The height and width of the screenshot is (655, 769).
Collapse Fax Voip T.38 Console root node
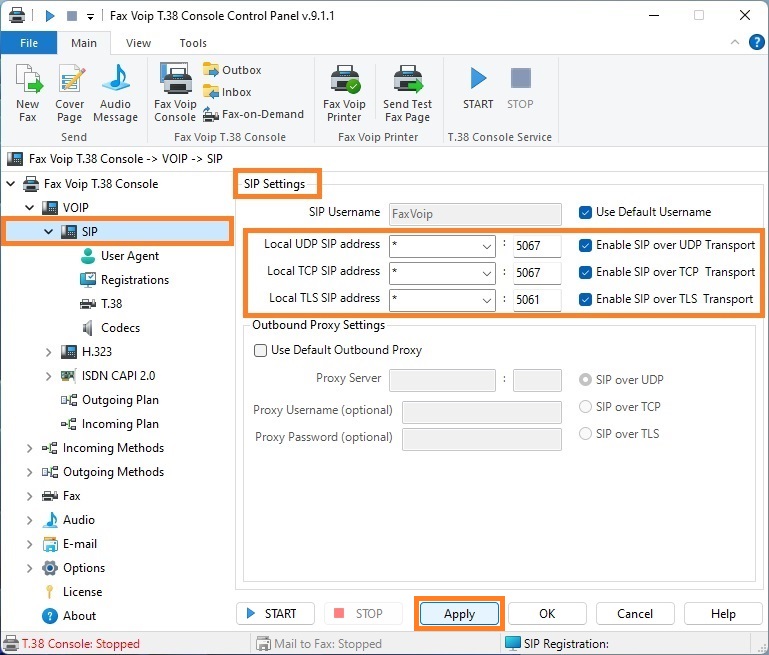[11, 184]
